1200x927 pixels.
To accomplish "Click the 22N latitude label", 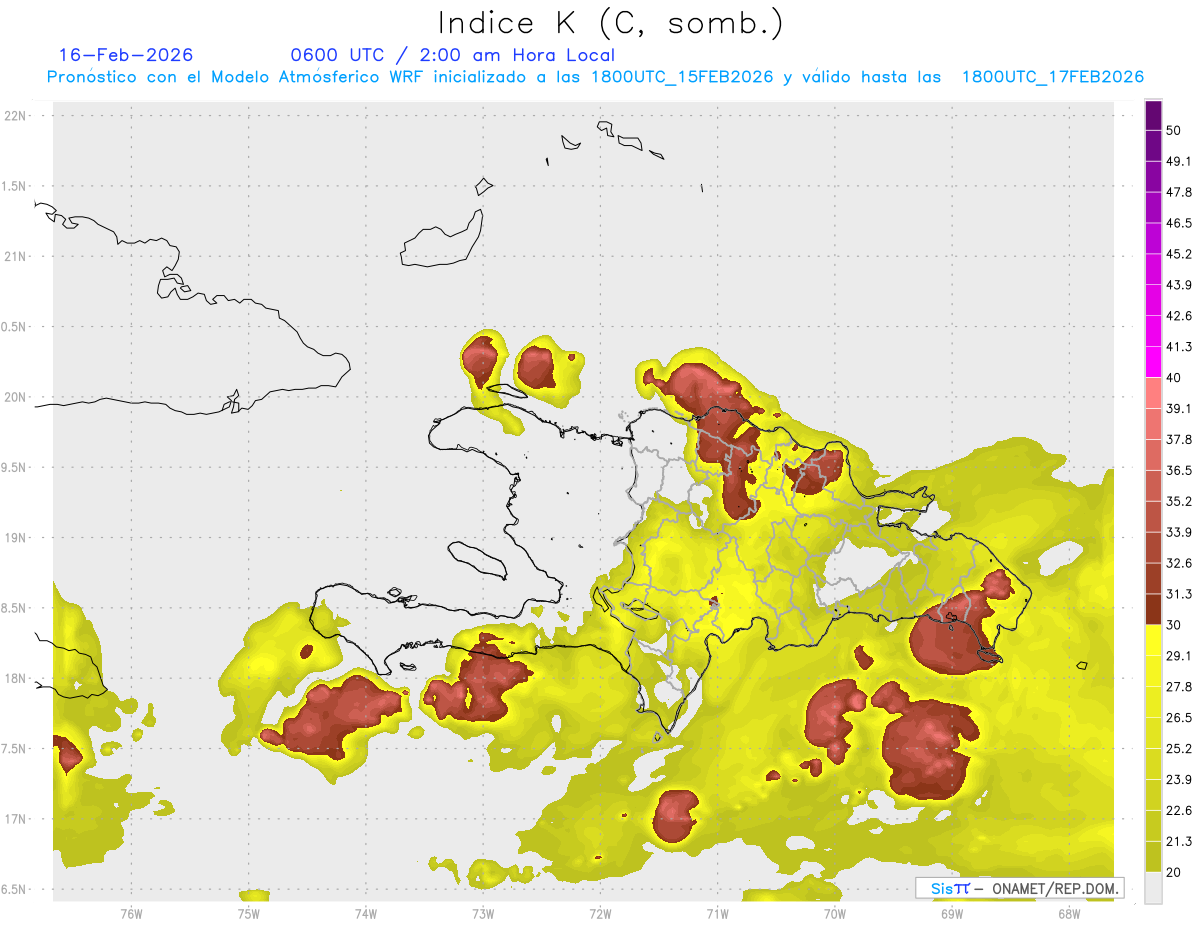I will click(x=17, y=115).
